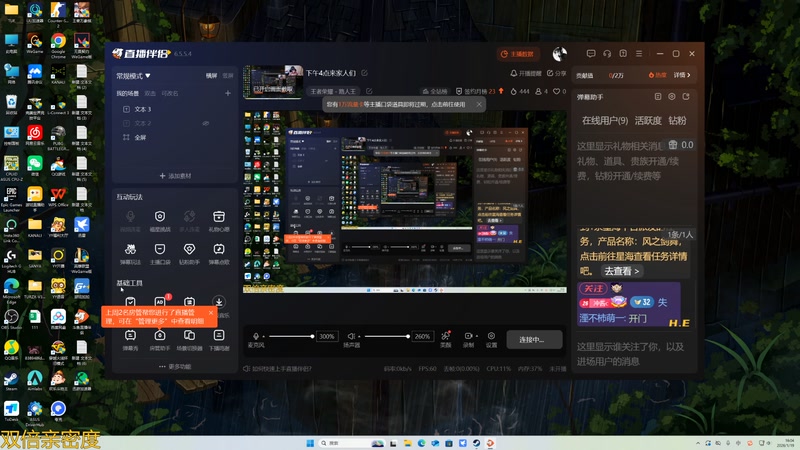Open the 下播鸣谢 tool icon
Screen dimensions: 800x450
pyautogui.click(x=219, y=335)
